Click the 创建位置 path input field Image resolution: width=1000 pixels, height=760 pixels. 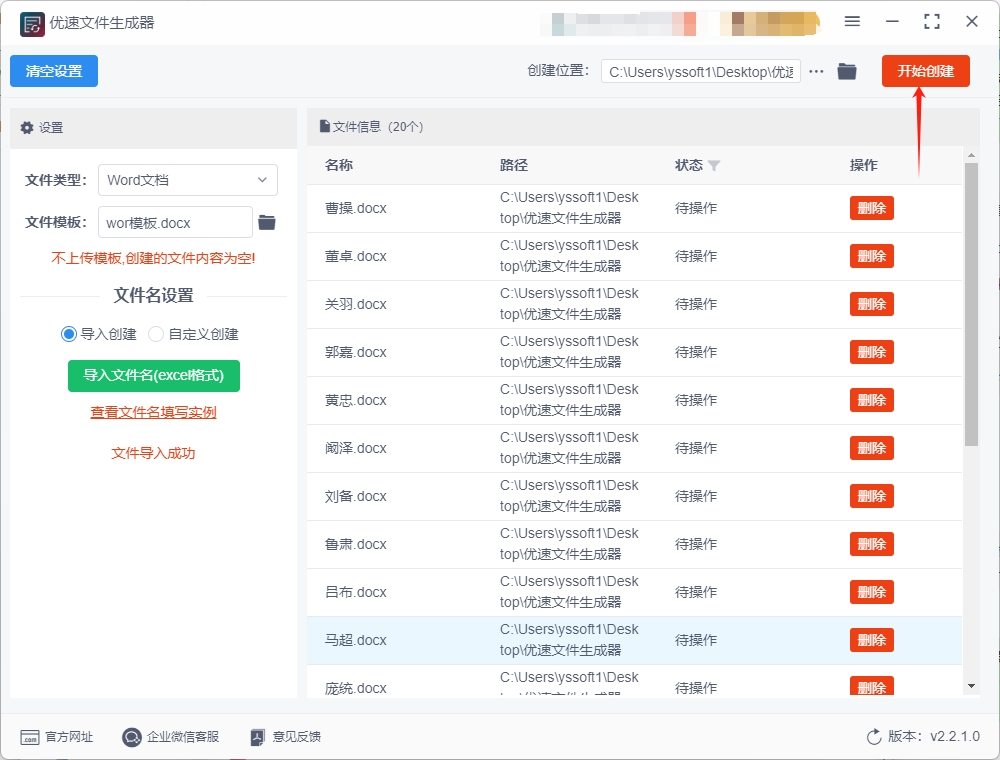(700, 72)
